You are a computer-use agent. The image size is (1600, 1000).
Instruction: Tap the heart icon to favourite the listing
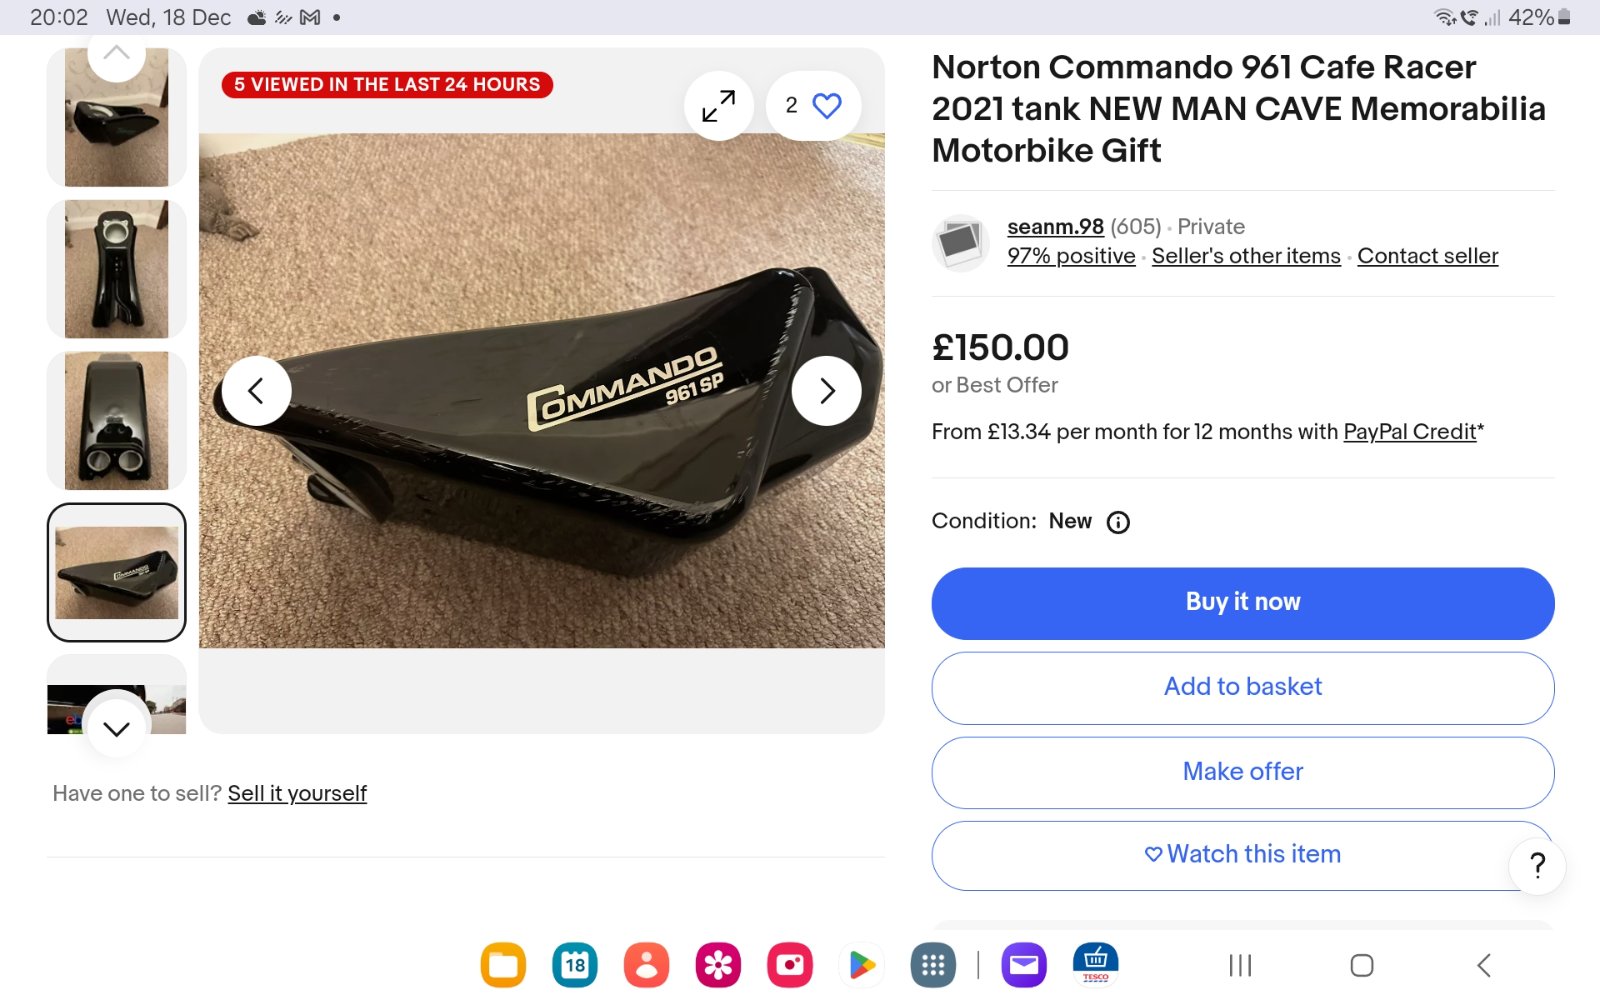(826, 106)
